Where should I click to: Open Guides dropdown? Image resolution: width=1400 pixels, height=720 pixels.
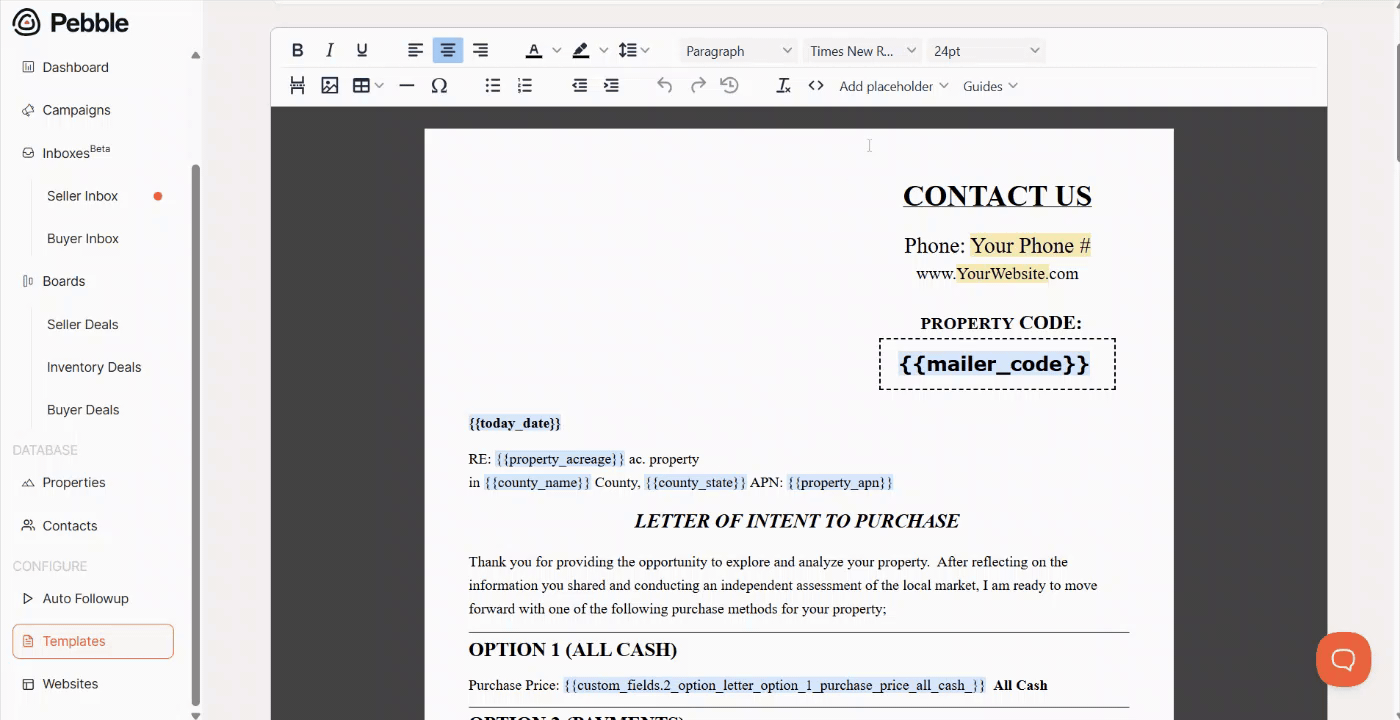[x=990, y=86]
